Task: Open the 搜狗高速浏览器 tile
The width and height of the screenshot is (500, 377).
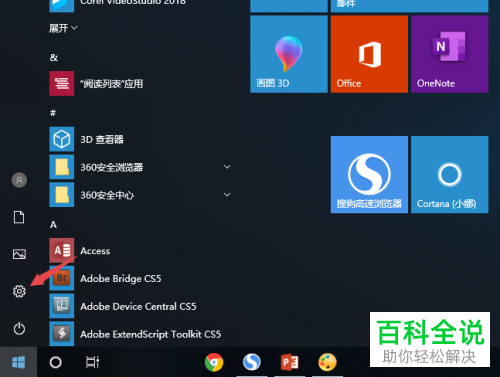Action: click(x=369, y=174)
